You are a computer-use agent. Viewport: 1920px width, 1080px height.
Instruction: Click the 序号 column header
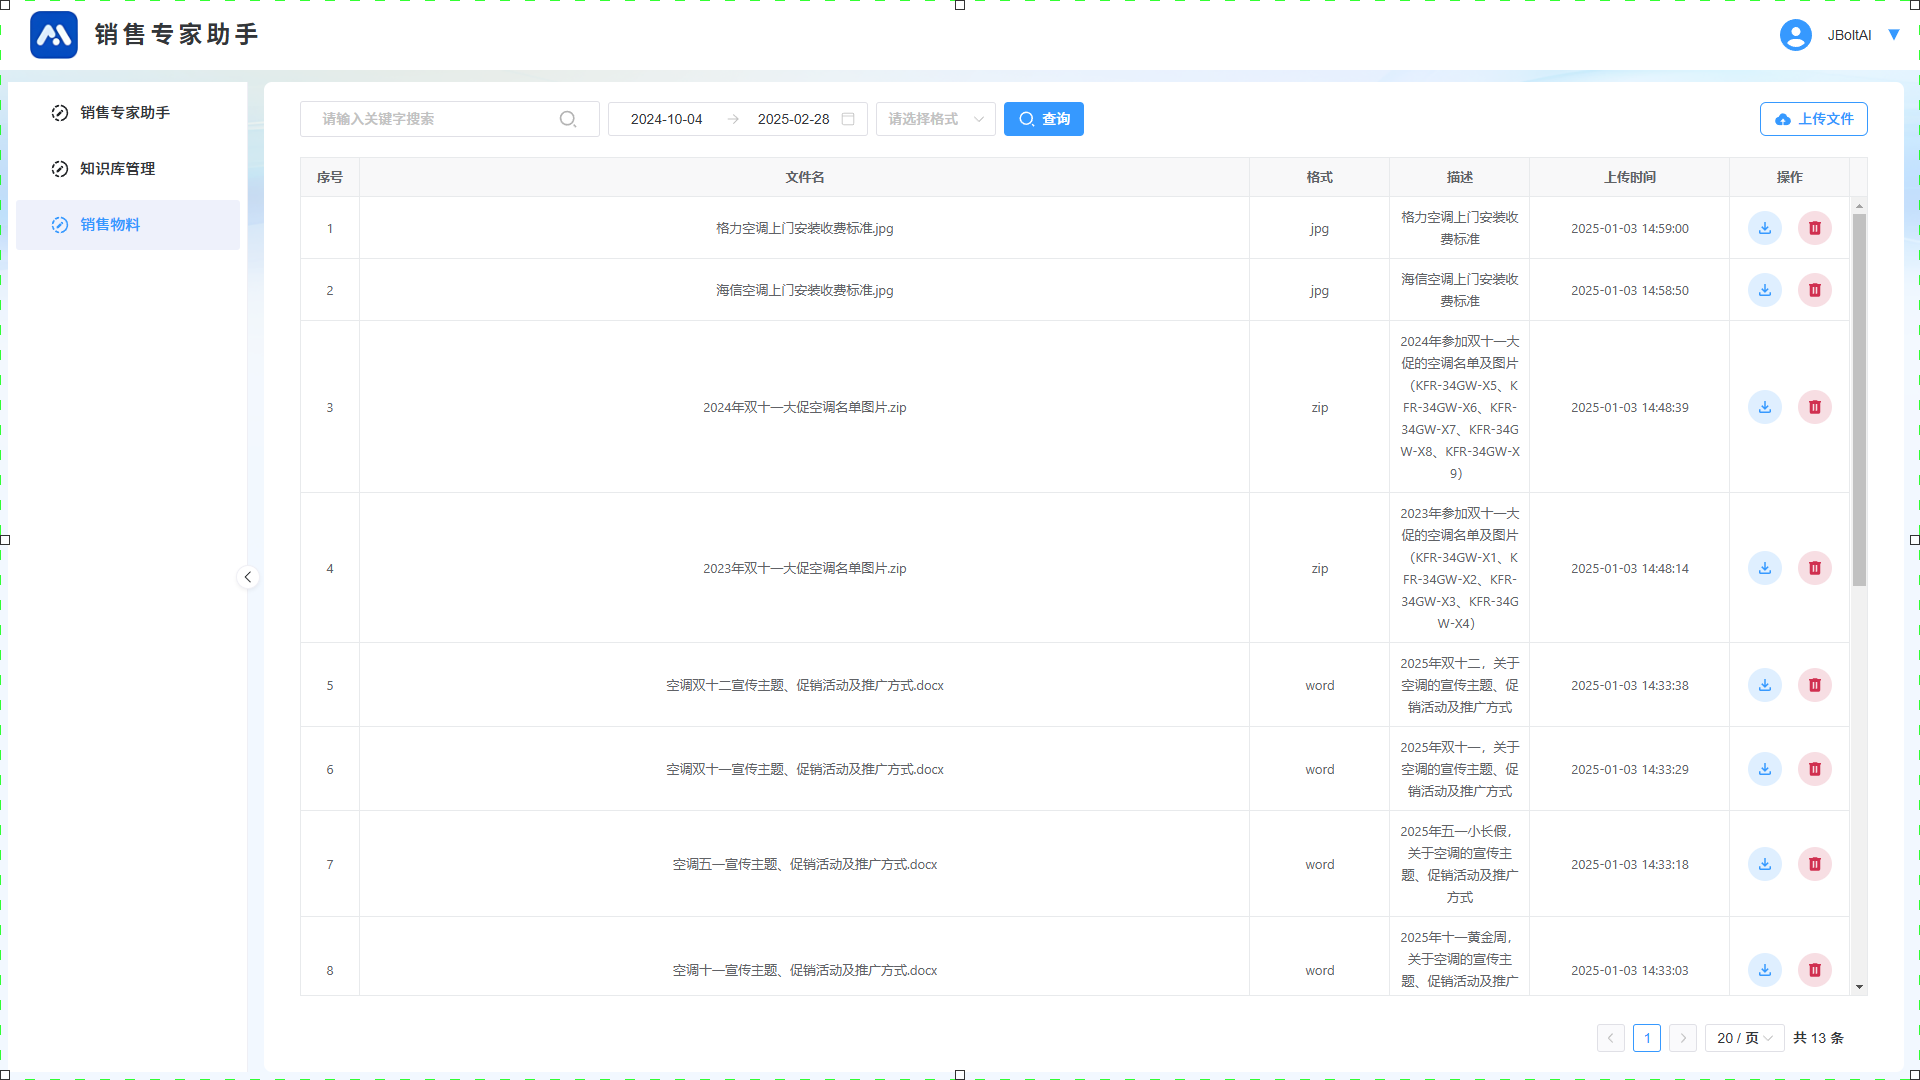[x=330, y=177]
